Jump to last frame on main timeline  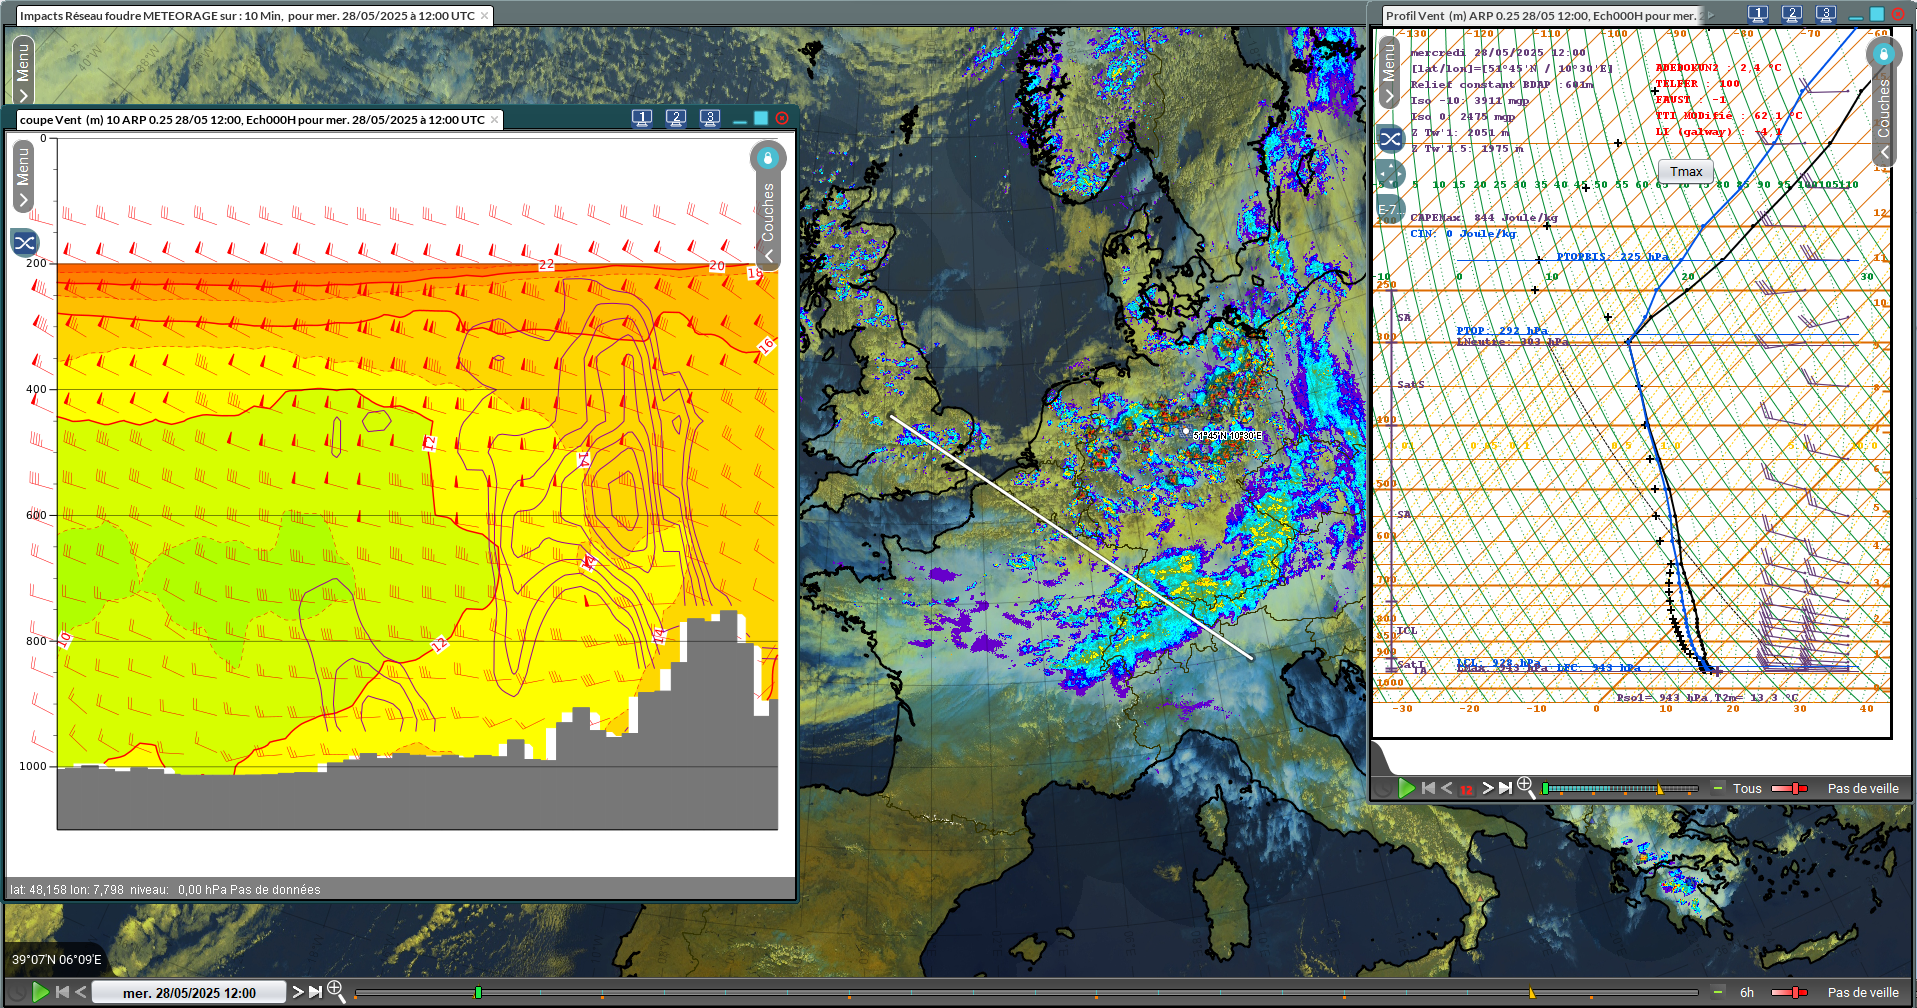pyautogui.click(x=315, y=992)
